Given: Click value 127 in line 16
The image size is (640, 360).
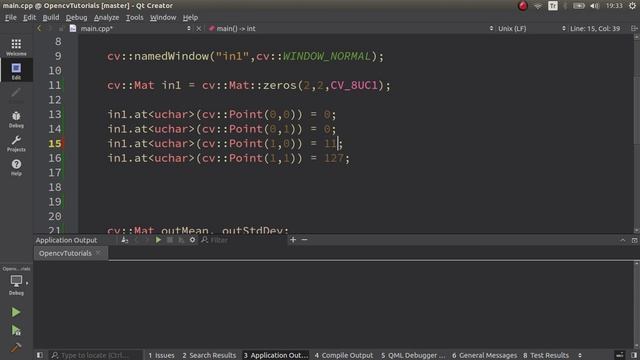Looking at the screenshot, I should click(333, 158).
